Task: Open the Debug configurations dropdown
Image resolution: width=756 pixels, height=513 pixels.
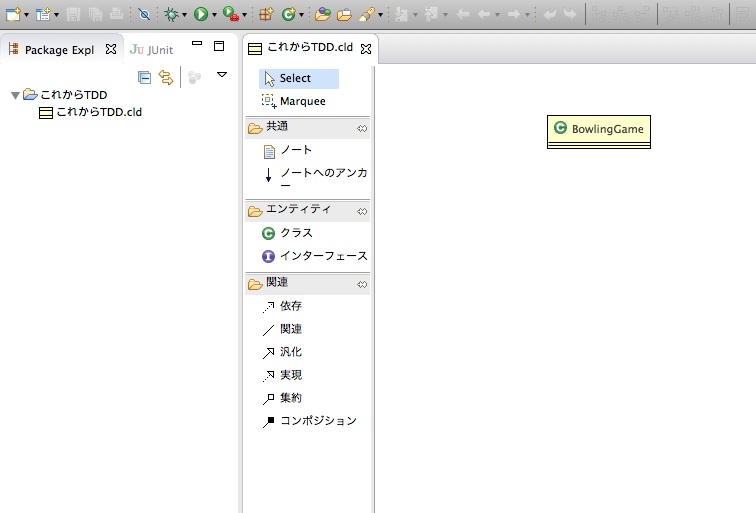Action: (x=184, y=15)
